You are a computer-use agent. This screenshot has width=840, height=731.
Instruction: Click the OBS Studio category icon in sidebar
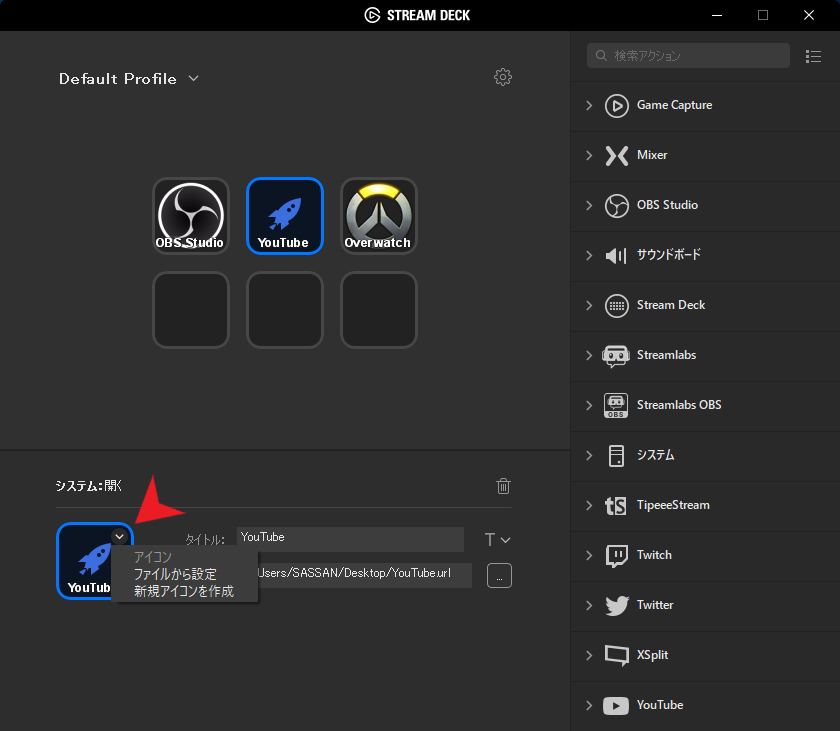(x=617, y=206)
